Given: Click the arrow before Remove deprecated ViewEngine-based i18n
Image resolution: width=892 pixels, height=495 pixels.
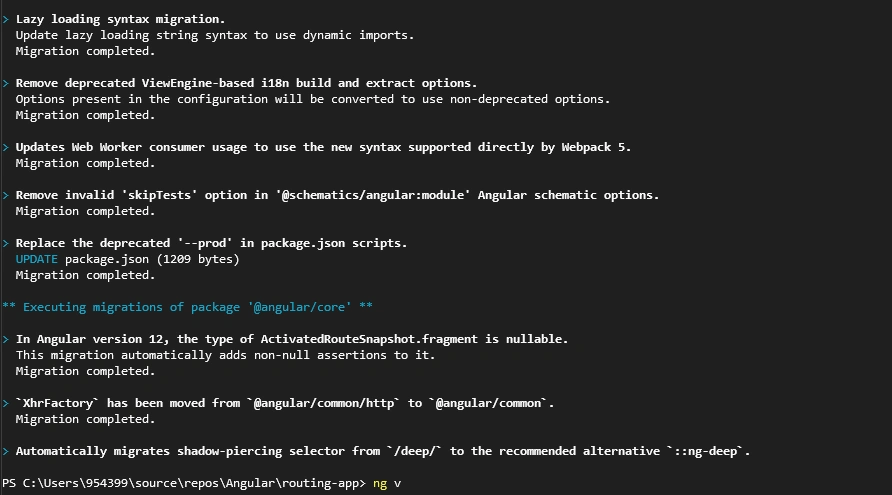Looking at the screenshot, I should pyautogui.click(x=6, y=83).
